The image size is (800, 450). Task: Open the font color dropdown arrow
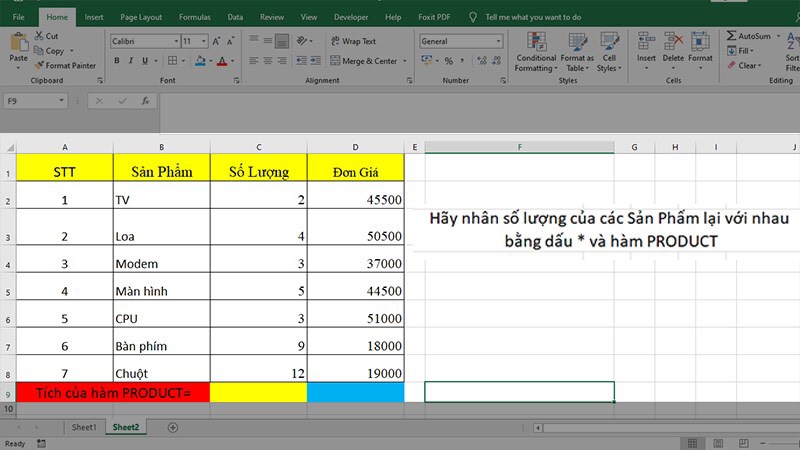coord(233,61)
